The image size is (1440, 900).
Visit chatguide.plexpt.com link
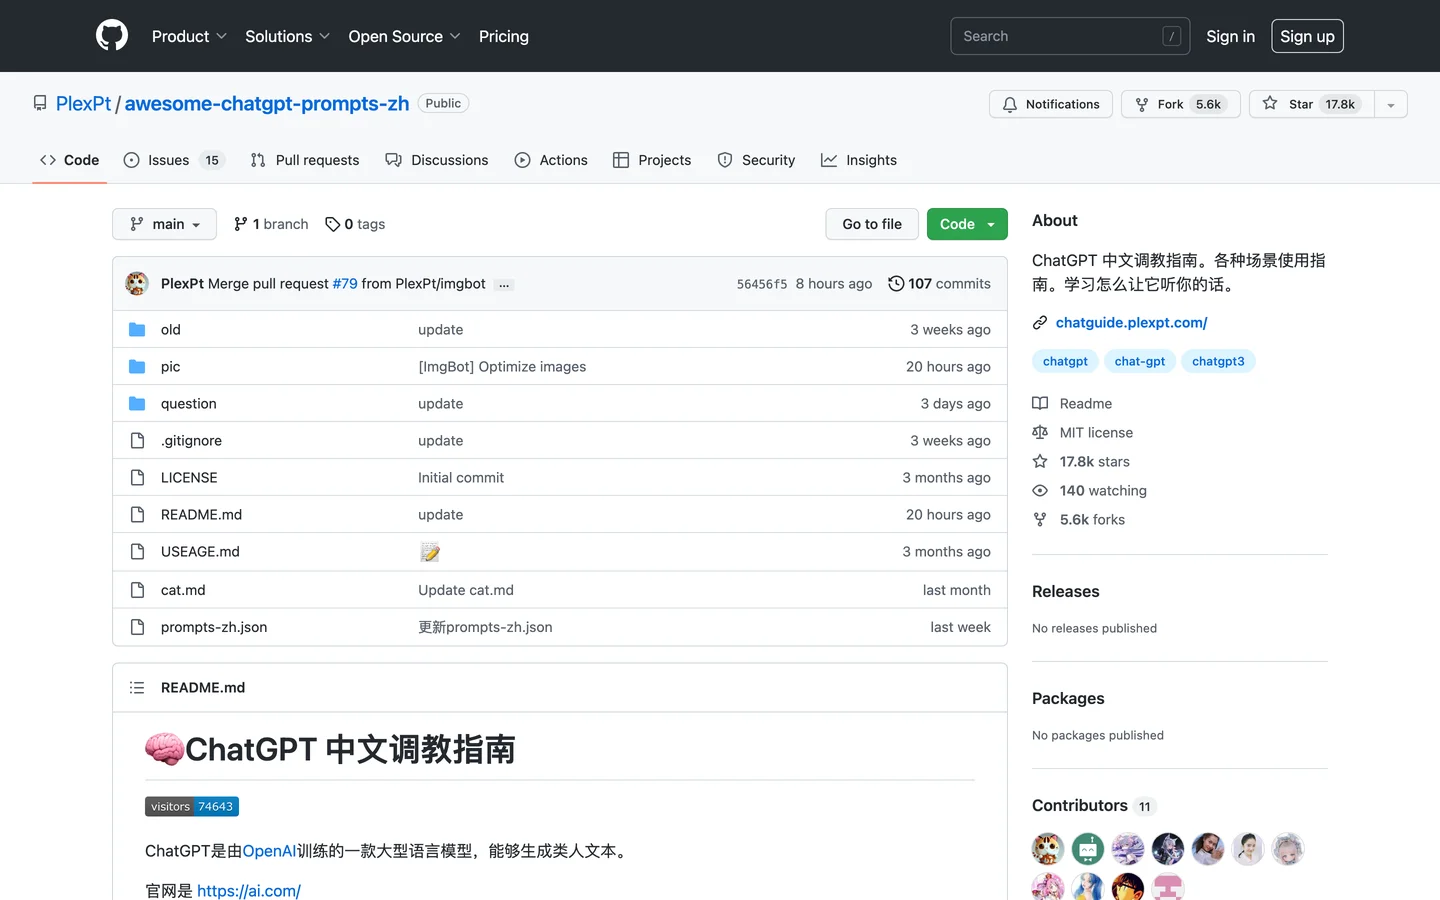(1131, 322)
